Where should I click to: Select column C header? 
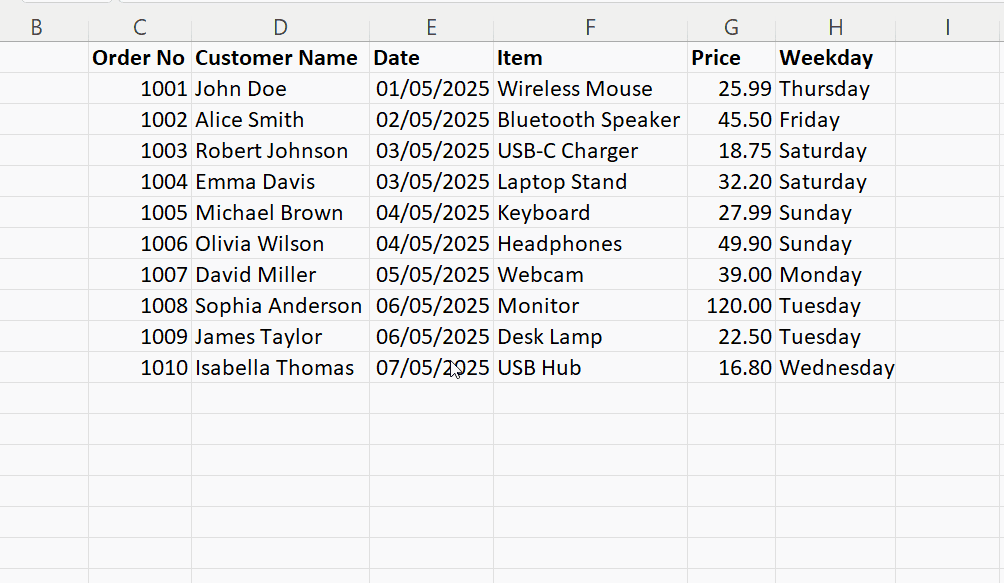click(140, 28)
